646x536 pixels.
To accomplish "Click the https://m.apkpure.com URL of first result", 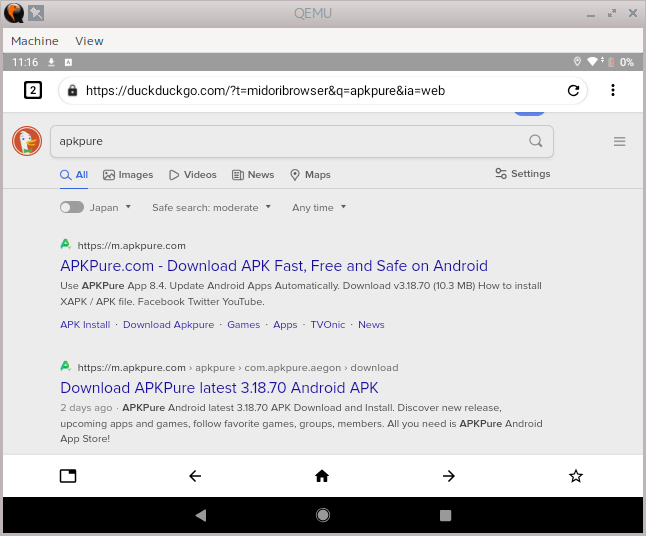I will (x=131, y=246).
